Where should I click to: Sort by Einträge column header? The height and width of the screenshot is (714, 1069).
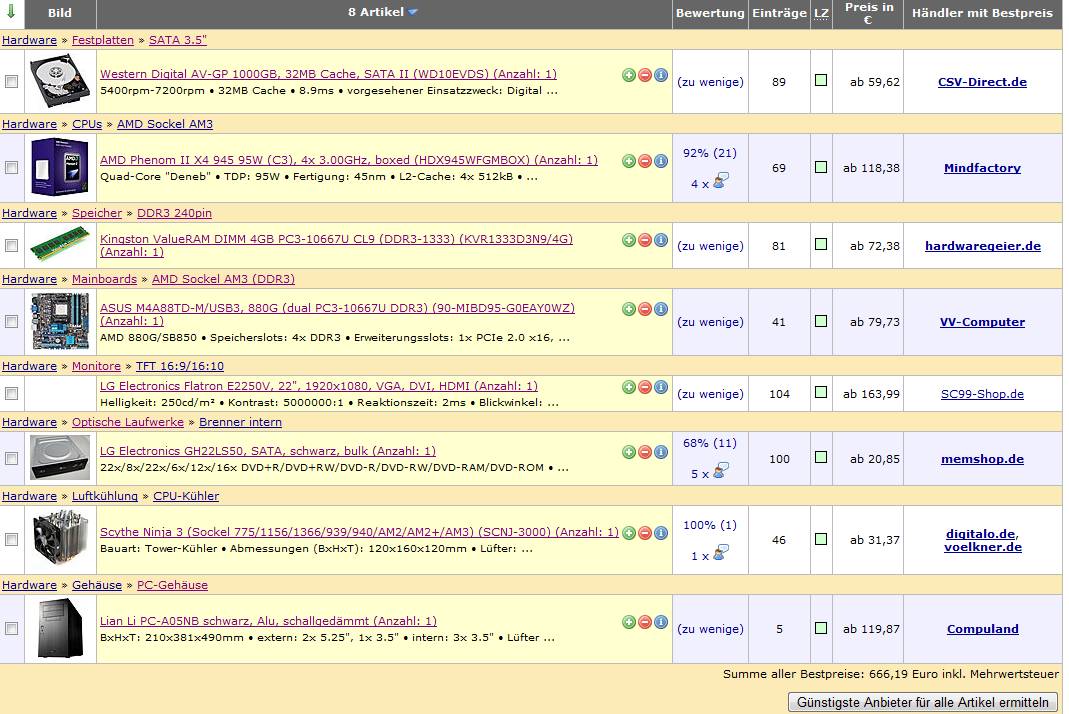click(779, 13)
